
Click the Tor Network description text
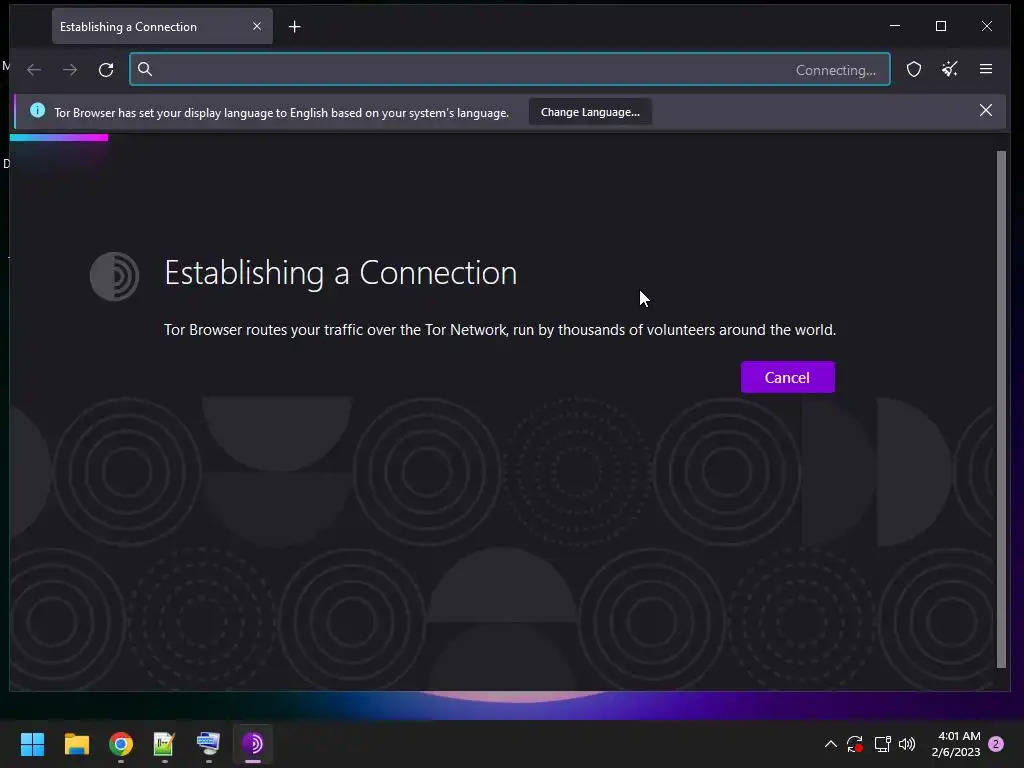(x=500, y=330)
